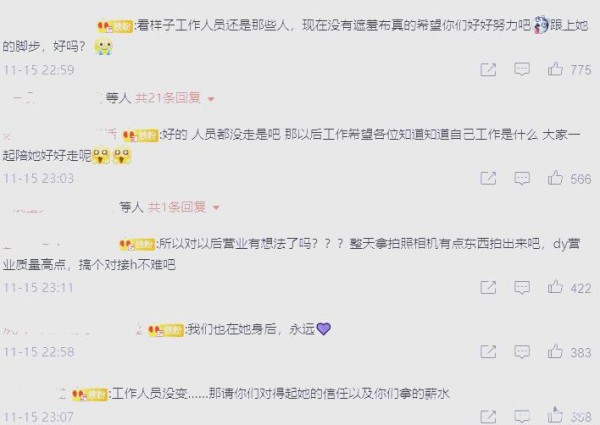Viewport: 600px width, 425px height.
Task: Reply to the 23:11 comment
Action: 522,288
